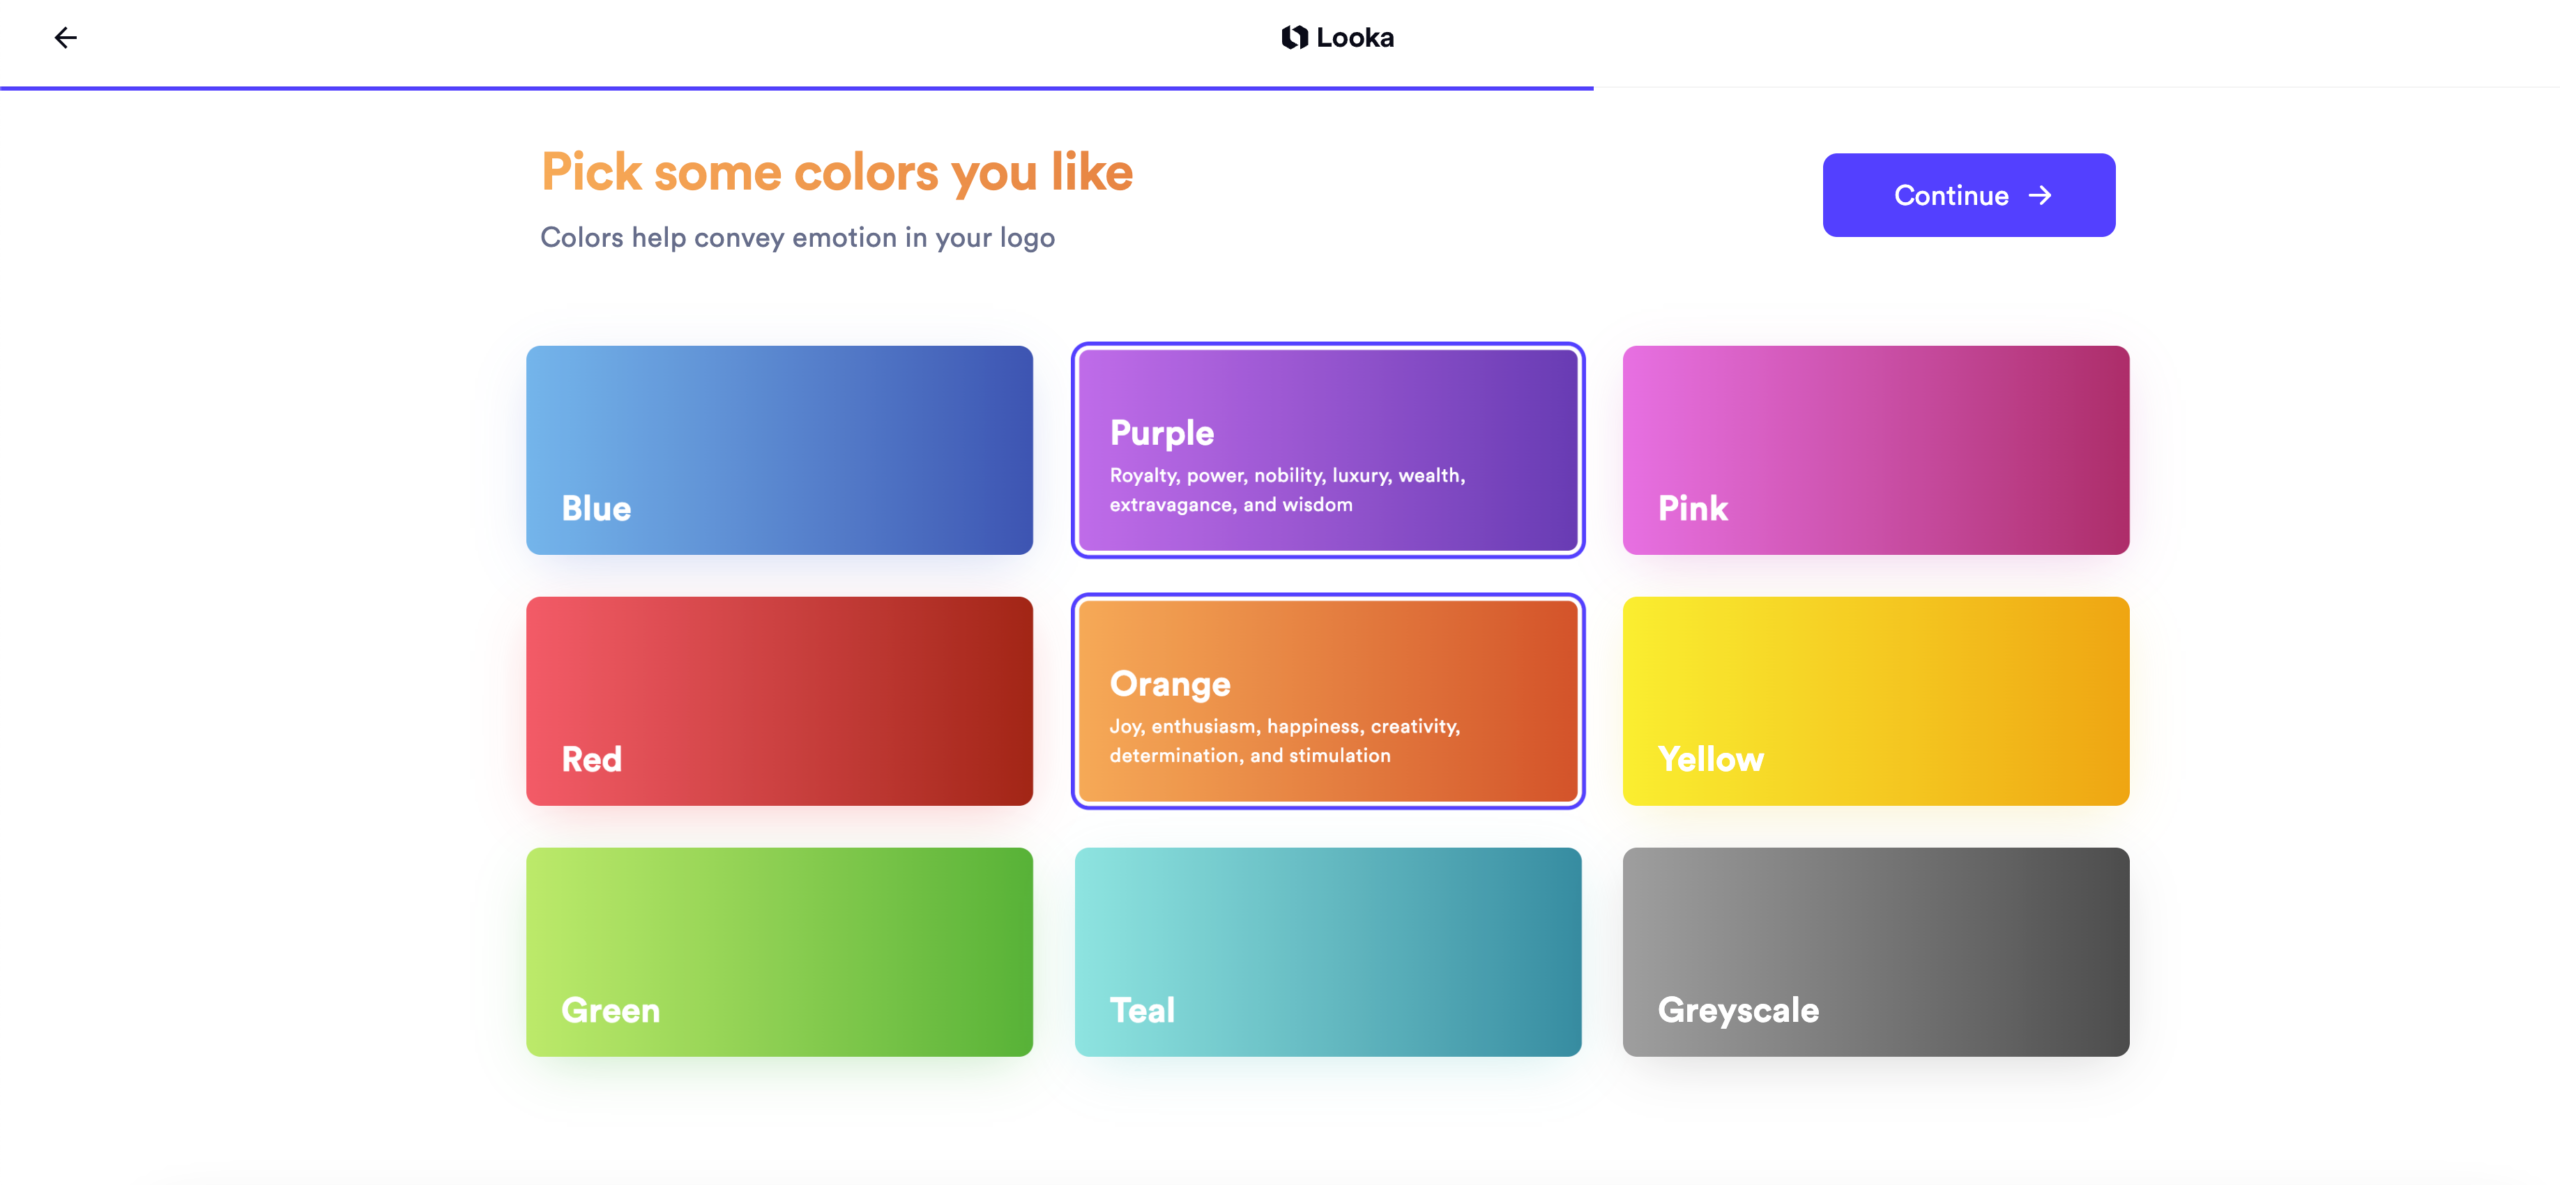This screenshot has width=2560, height=1185.
Task: Select the Teal color card
Action: tap(1327, 952)
